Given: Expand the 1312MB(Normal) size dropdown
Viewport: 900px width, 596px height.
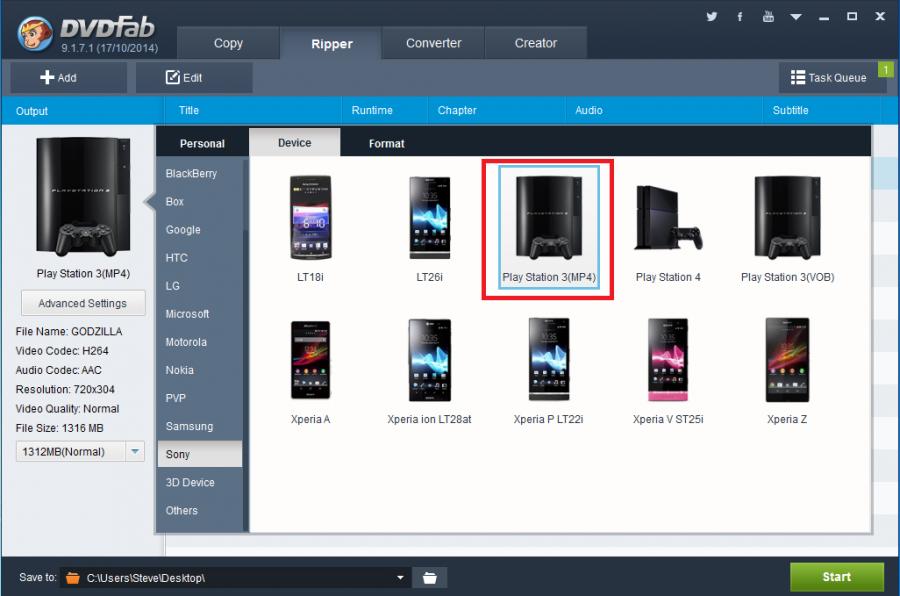Looking at the screenshot, I should click(x=136, y=452).
